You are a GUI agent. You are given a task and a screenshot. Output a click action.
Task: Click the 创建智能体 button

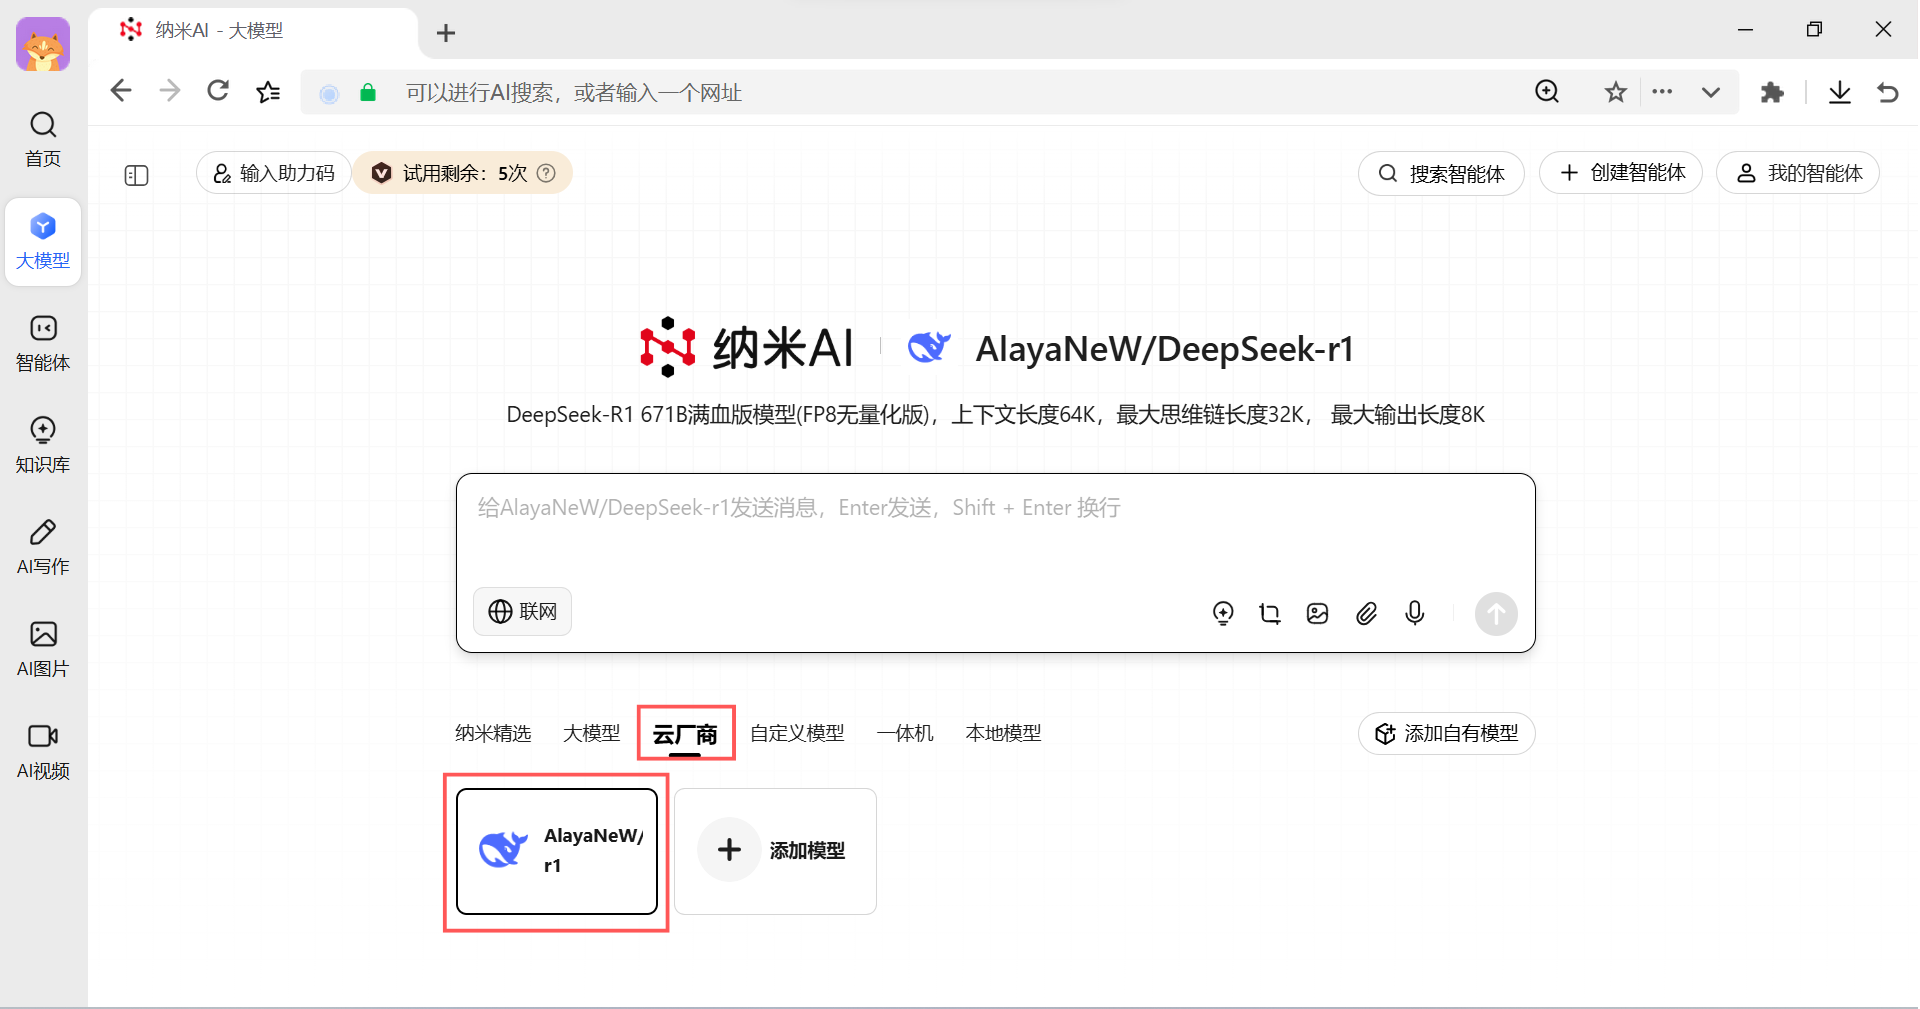pos(1621,173)
